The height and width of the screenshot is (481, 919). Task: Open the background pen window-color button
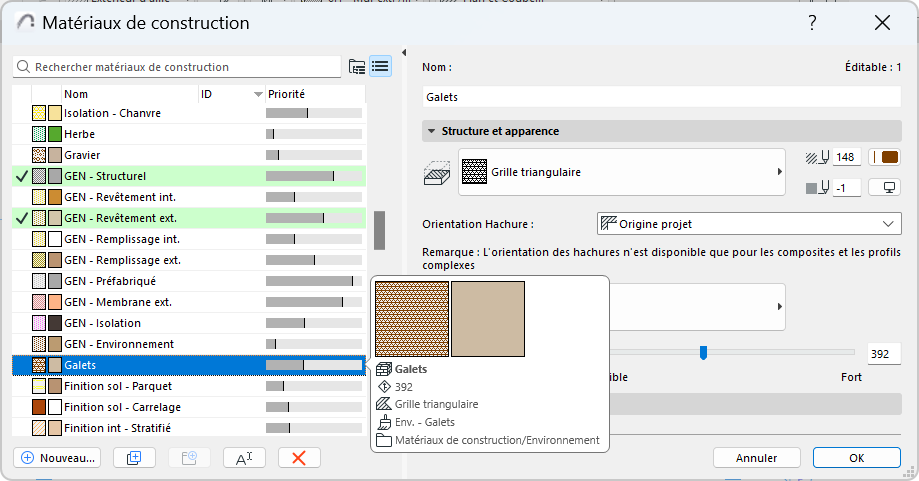(x=885, y=187)
